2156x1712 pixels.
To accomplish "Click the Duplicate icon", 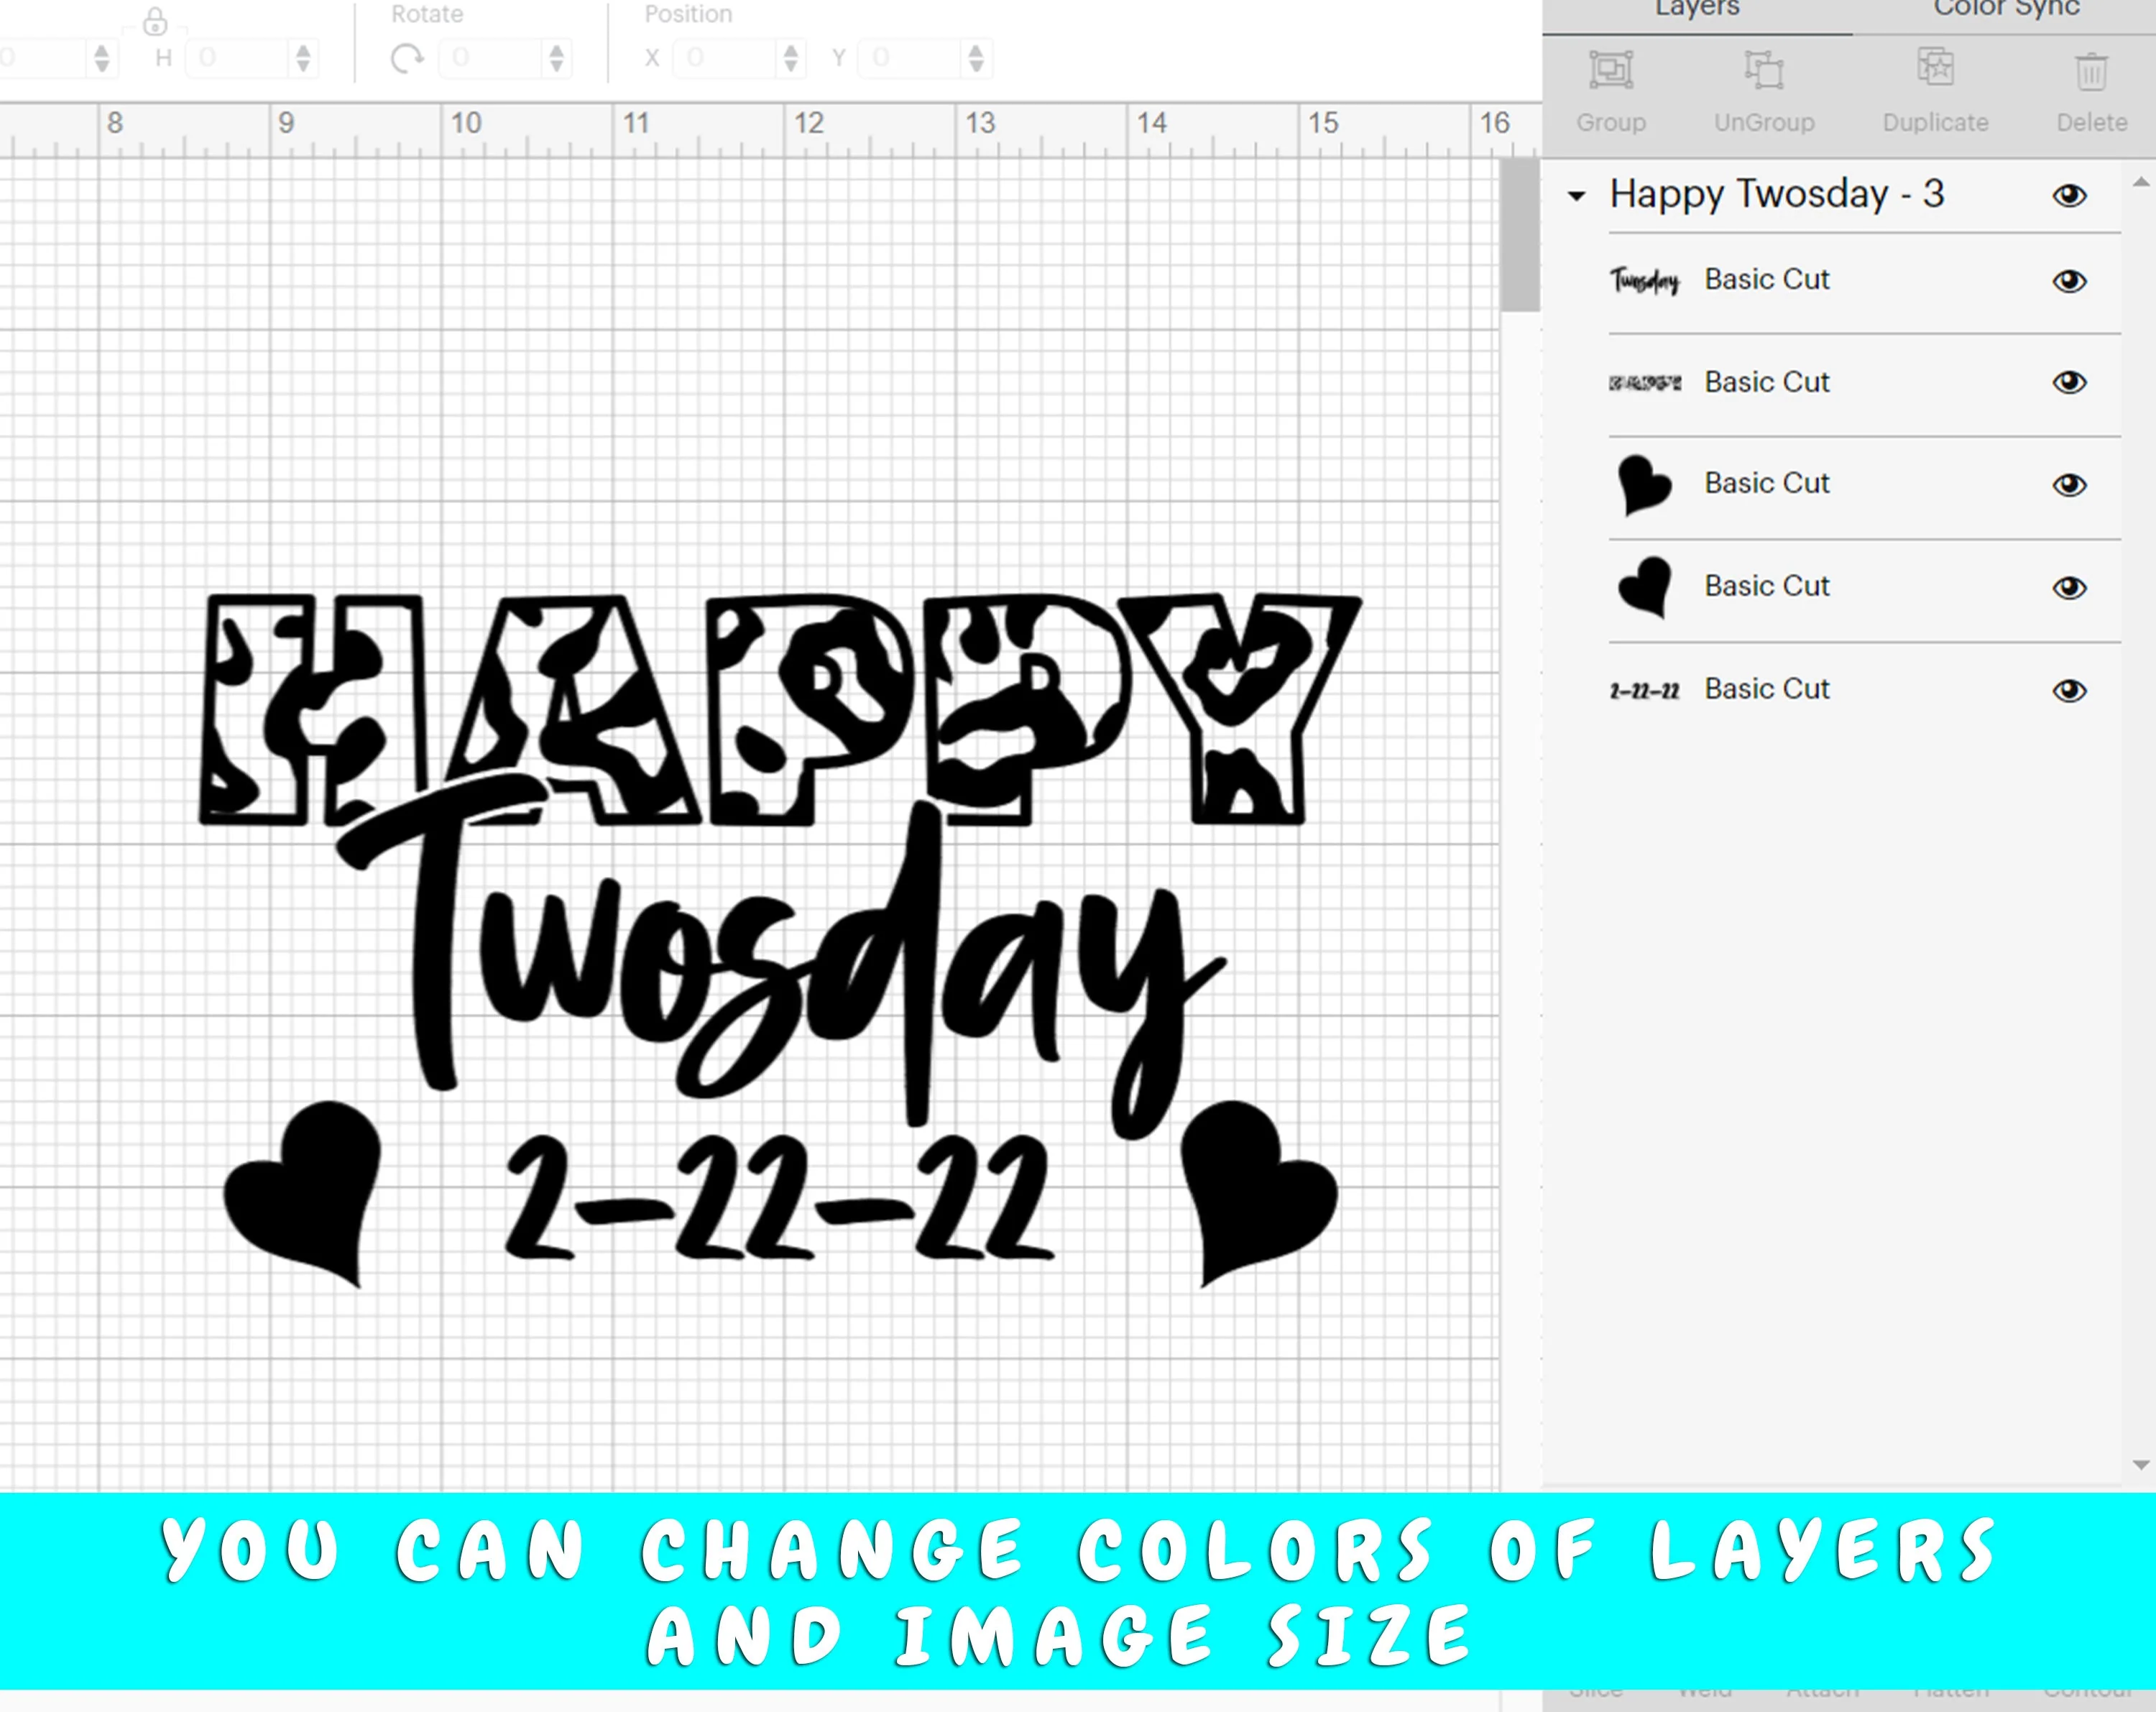I will click(1936, 68).
